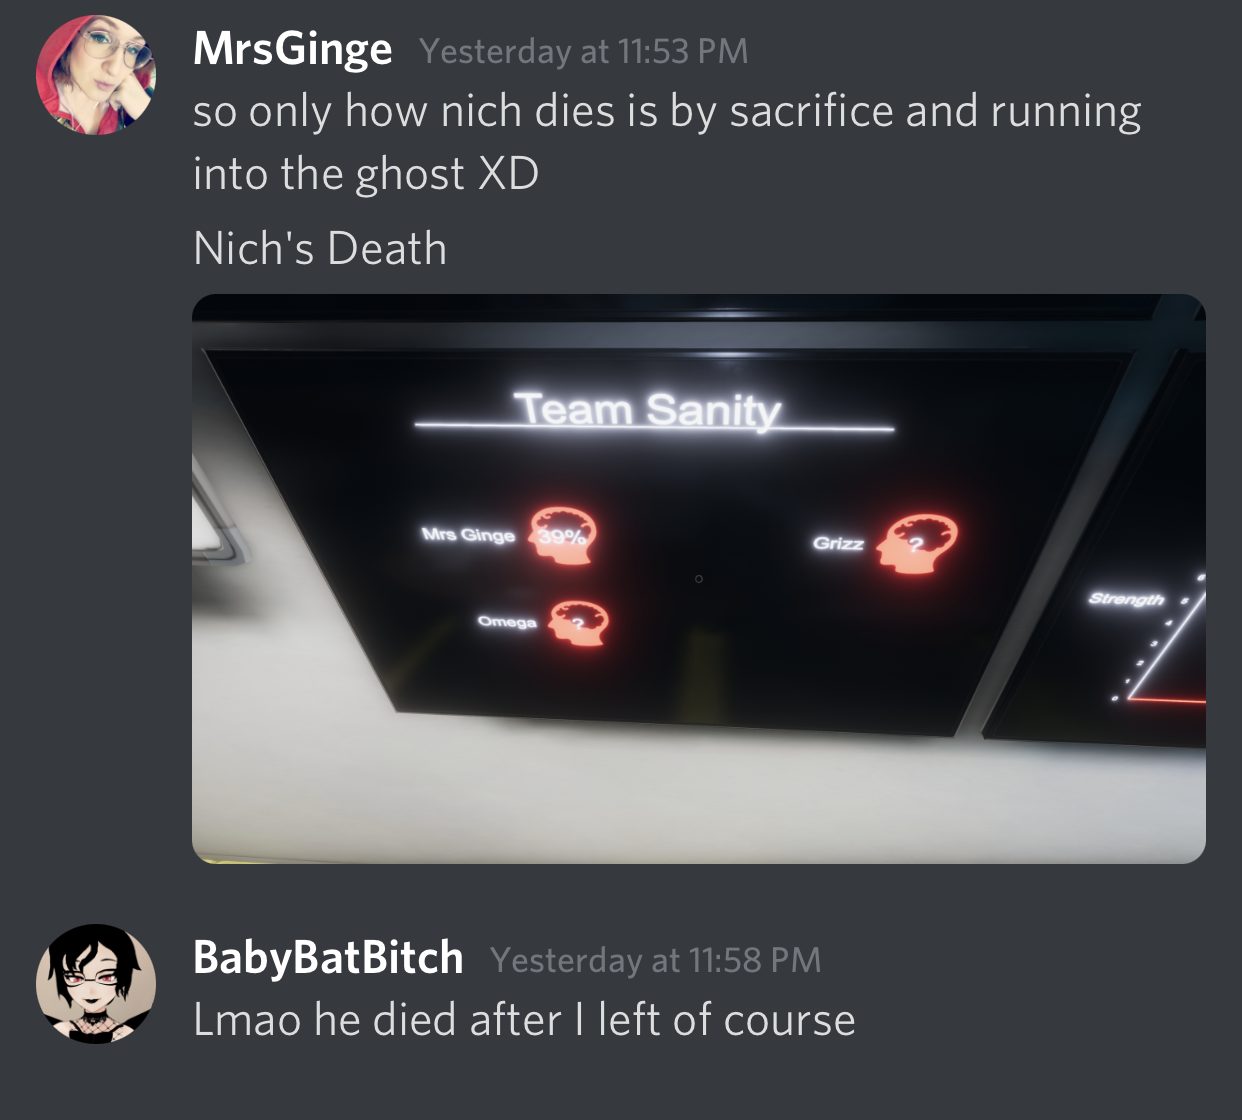Click the Omega player name label

coord(507,621)
